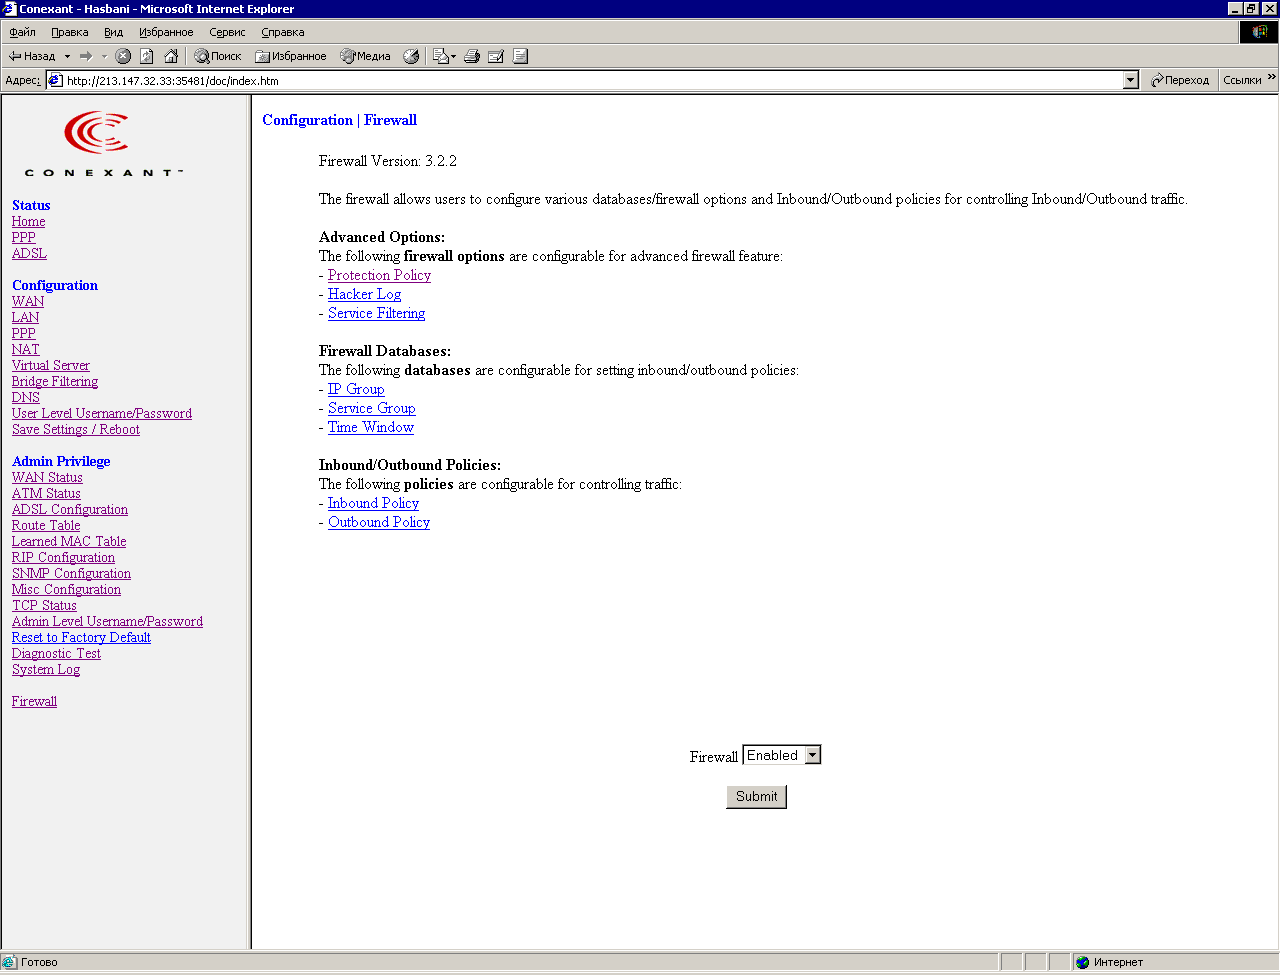
Task: Open the User Level Username/Password link
Action: 102,413
